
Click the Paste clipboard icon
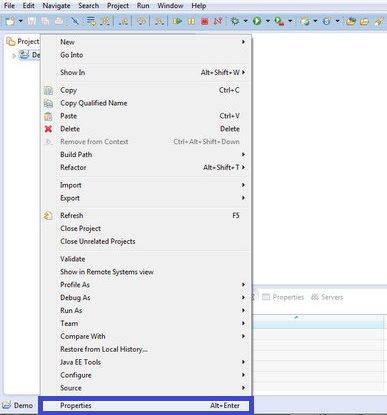pyautogui.click(x=48, y=116)
